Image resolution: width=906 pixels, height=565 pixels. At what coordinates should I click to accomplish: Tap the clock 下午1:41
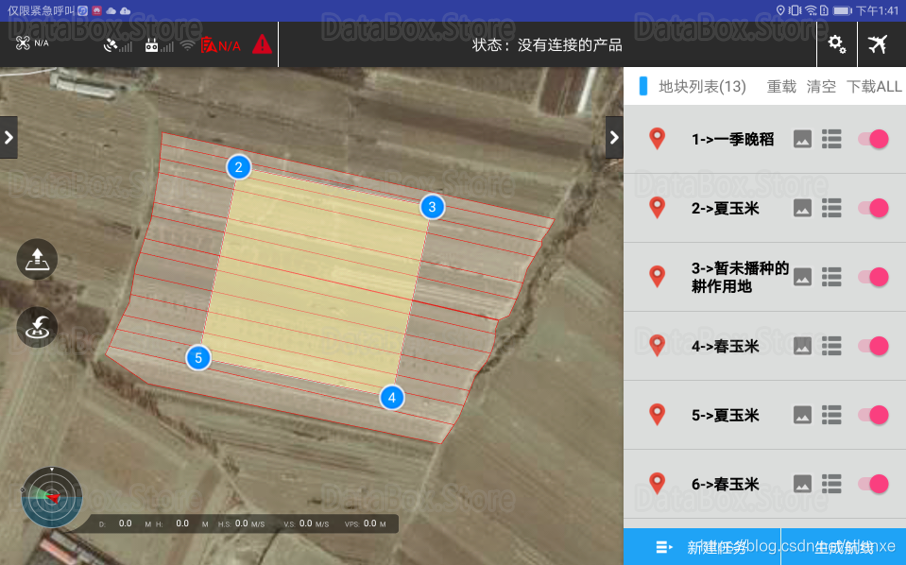pyautogui.click(x=877, y=10)
